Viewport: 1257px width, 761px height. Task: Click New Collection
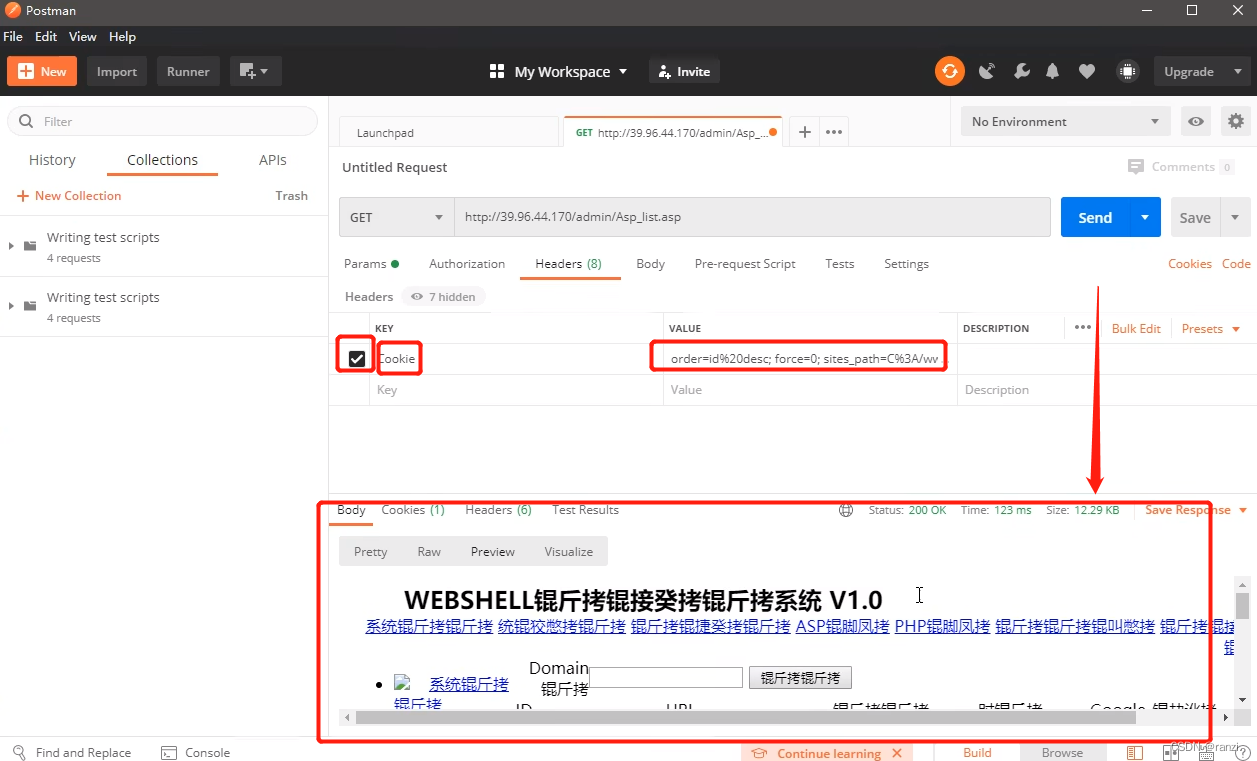(69, 196)
